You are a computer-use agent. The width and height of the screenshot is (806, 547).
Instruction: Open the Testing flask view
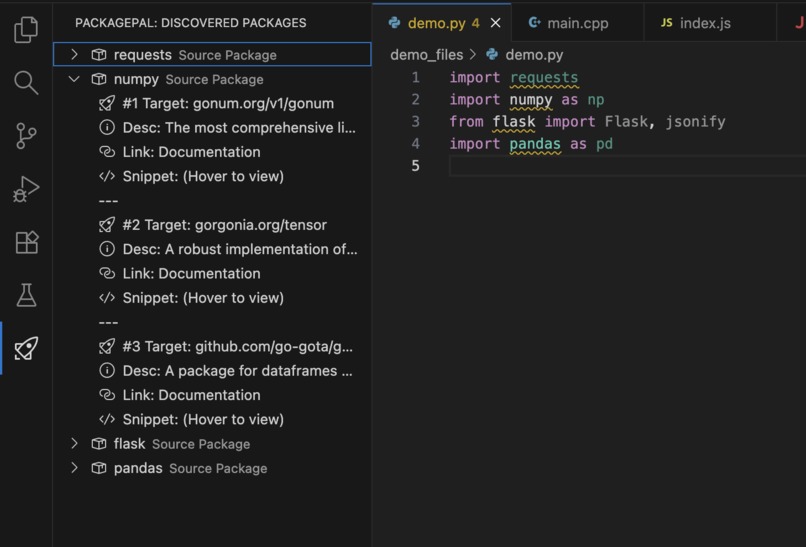click(x=26, y=295)
